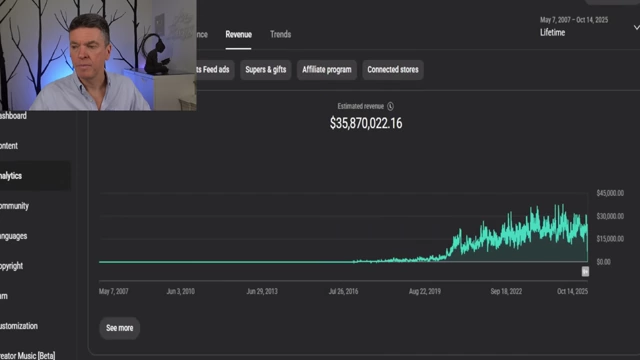Click the small marker icon below the chart's right end
This screenshot has height=360, width=640.
[585, 272]
